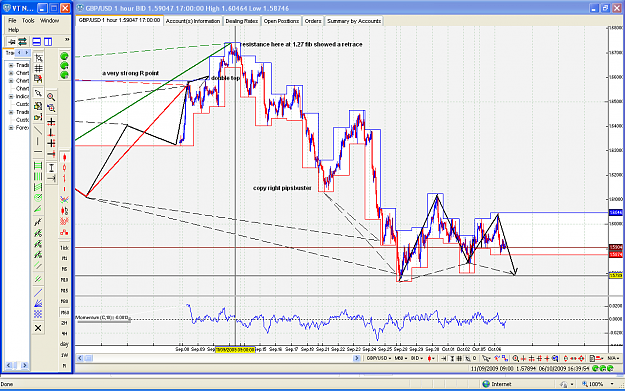Select the green vertical lines tool
The image size is (625, 391).
coord(38,176)
